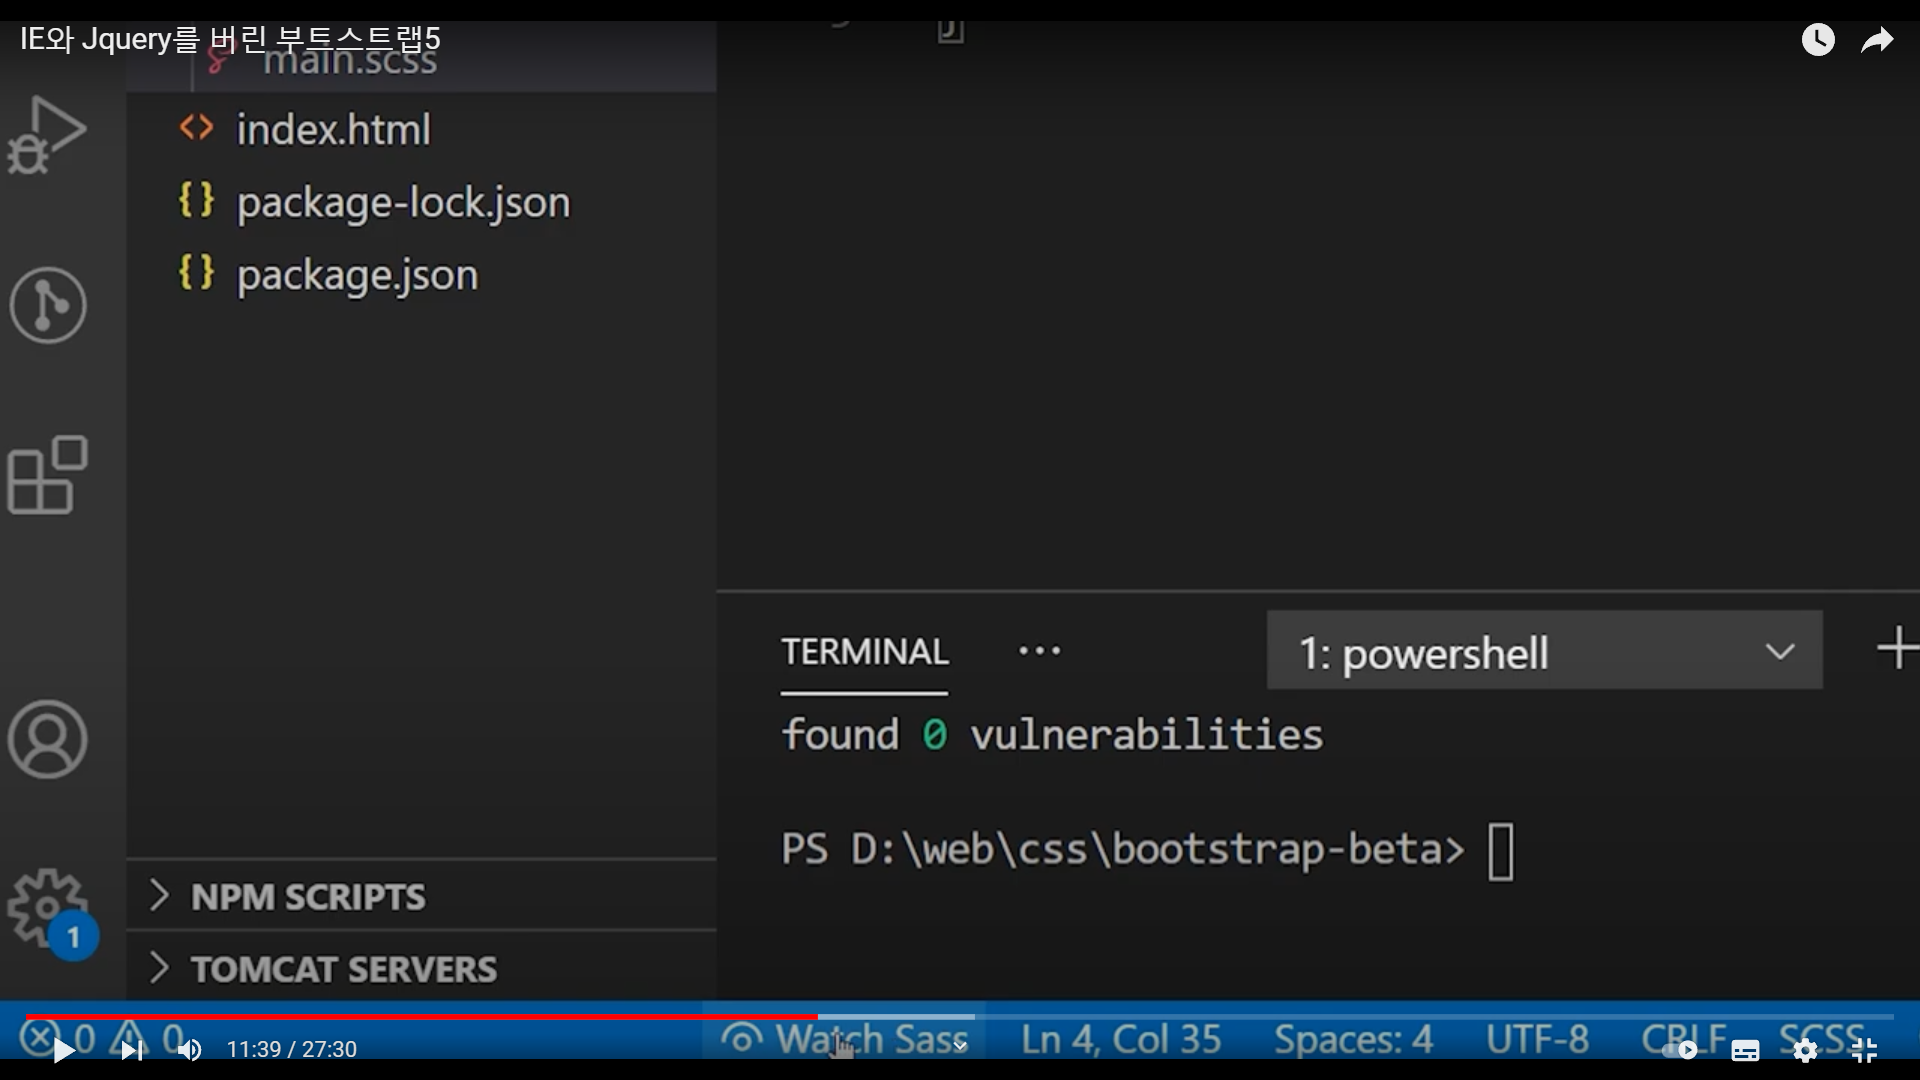Click Ln 4, Col 35 indicator
1920x1080 pixels.
pos(1121,1040)
